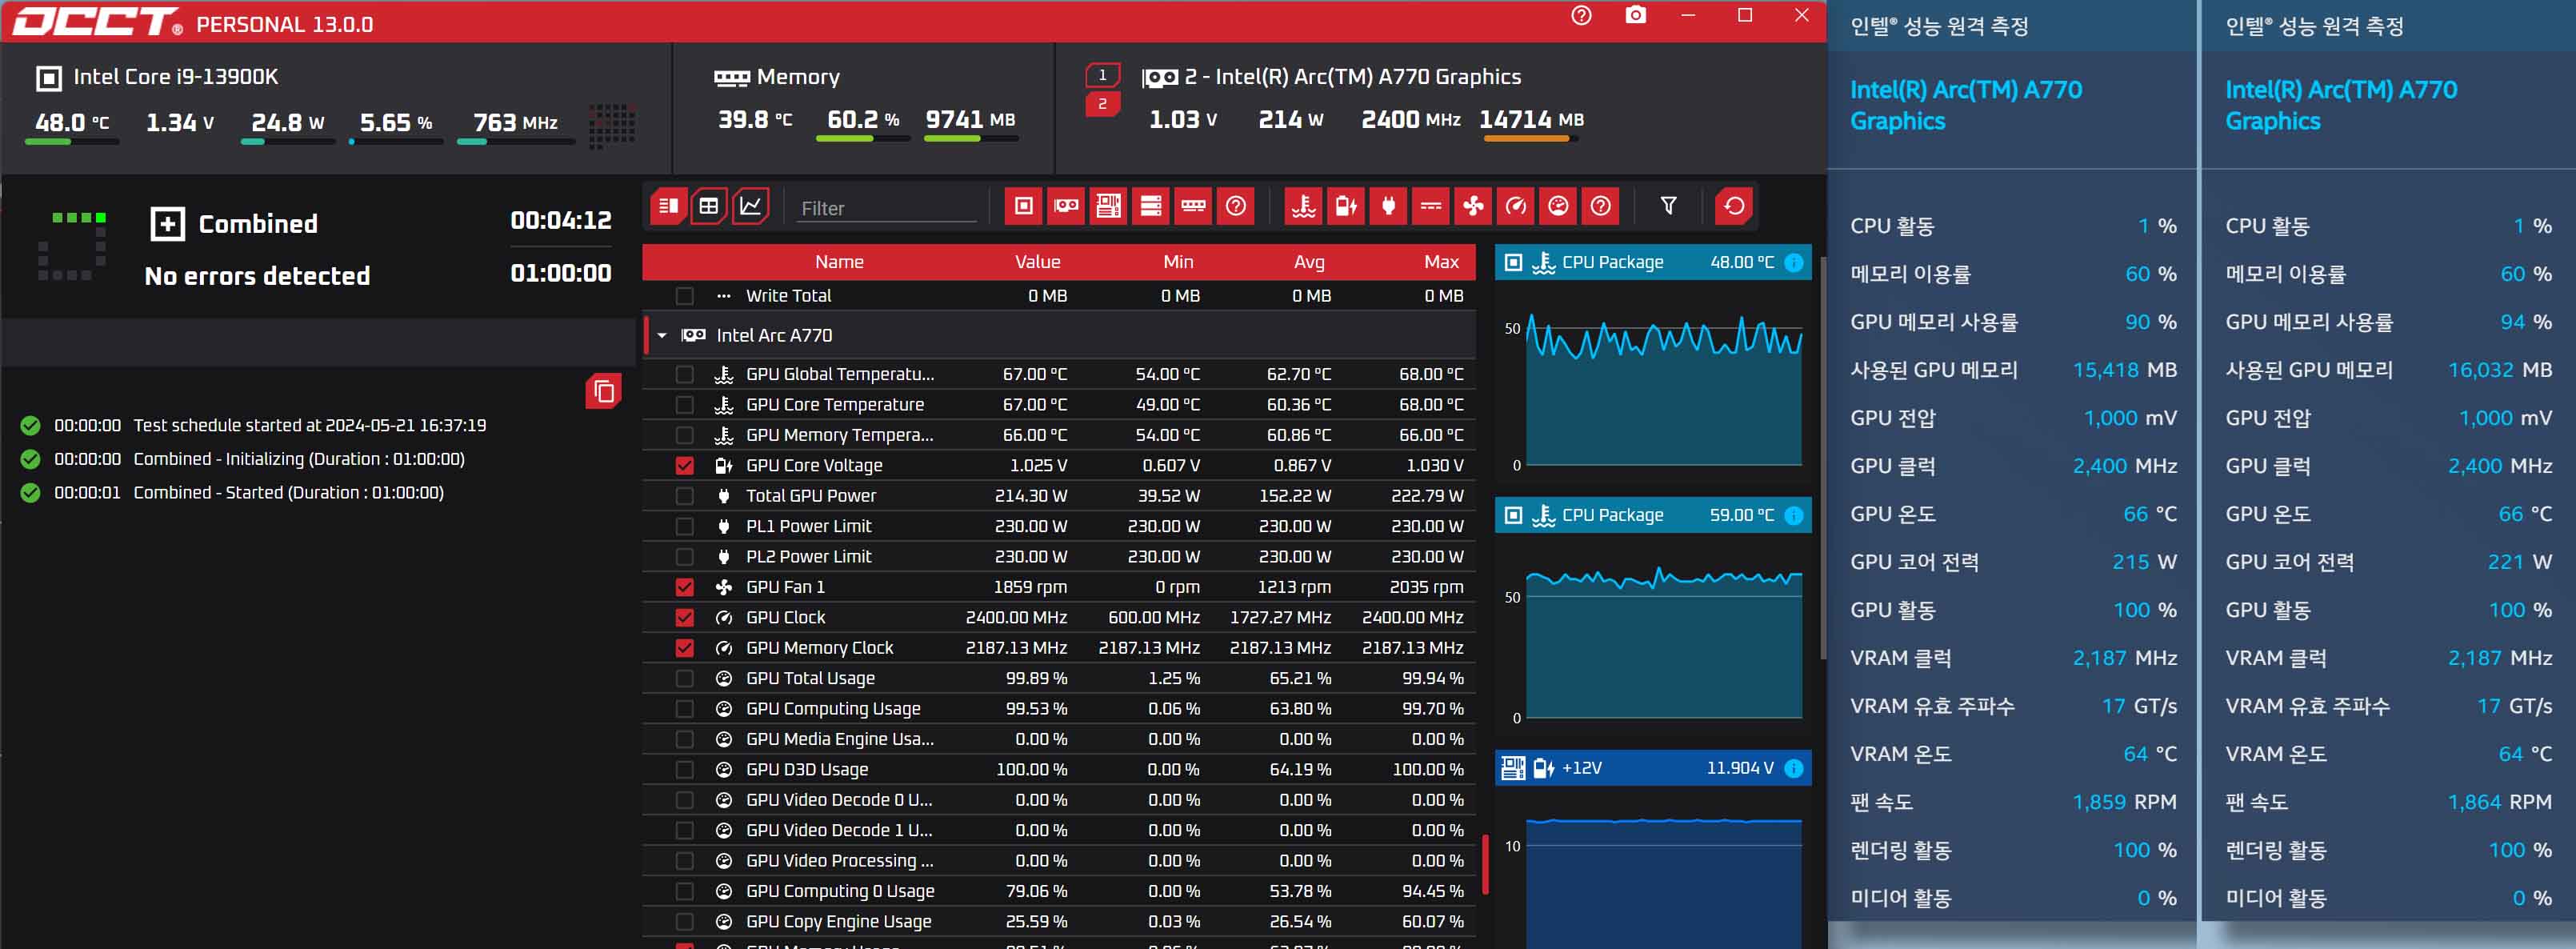Open the help question mark in titlebar
Screen dimensions: 2576x949
point(1581,15)
